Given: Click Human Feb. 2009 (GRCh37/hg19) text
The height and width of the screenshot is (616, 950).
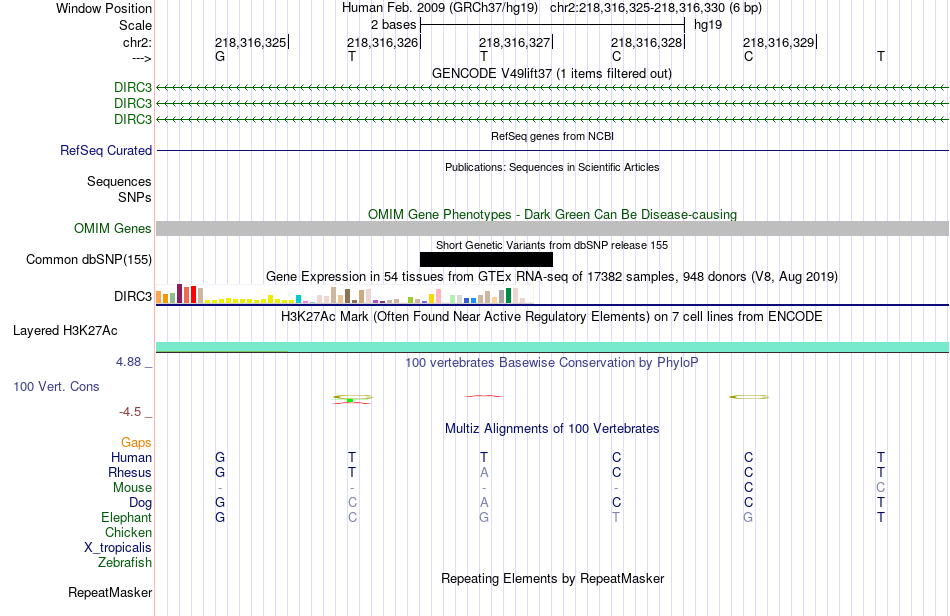Looking at the screenshot, I should pyautogui.click(x=440, y=8).
